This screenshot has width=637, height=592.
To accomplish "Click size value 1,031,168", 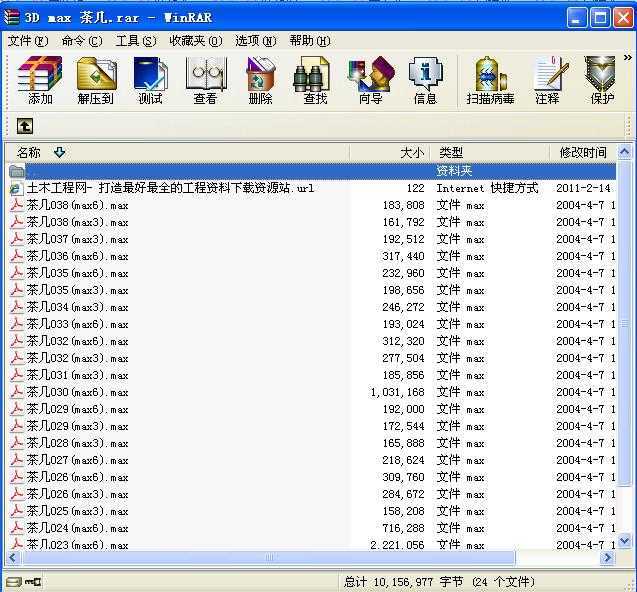I will [397, 392].
